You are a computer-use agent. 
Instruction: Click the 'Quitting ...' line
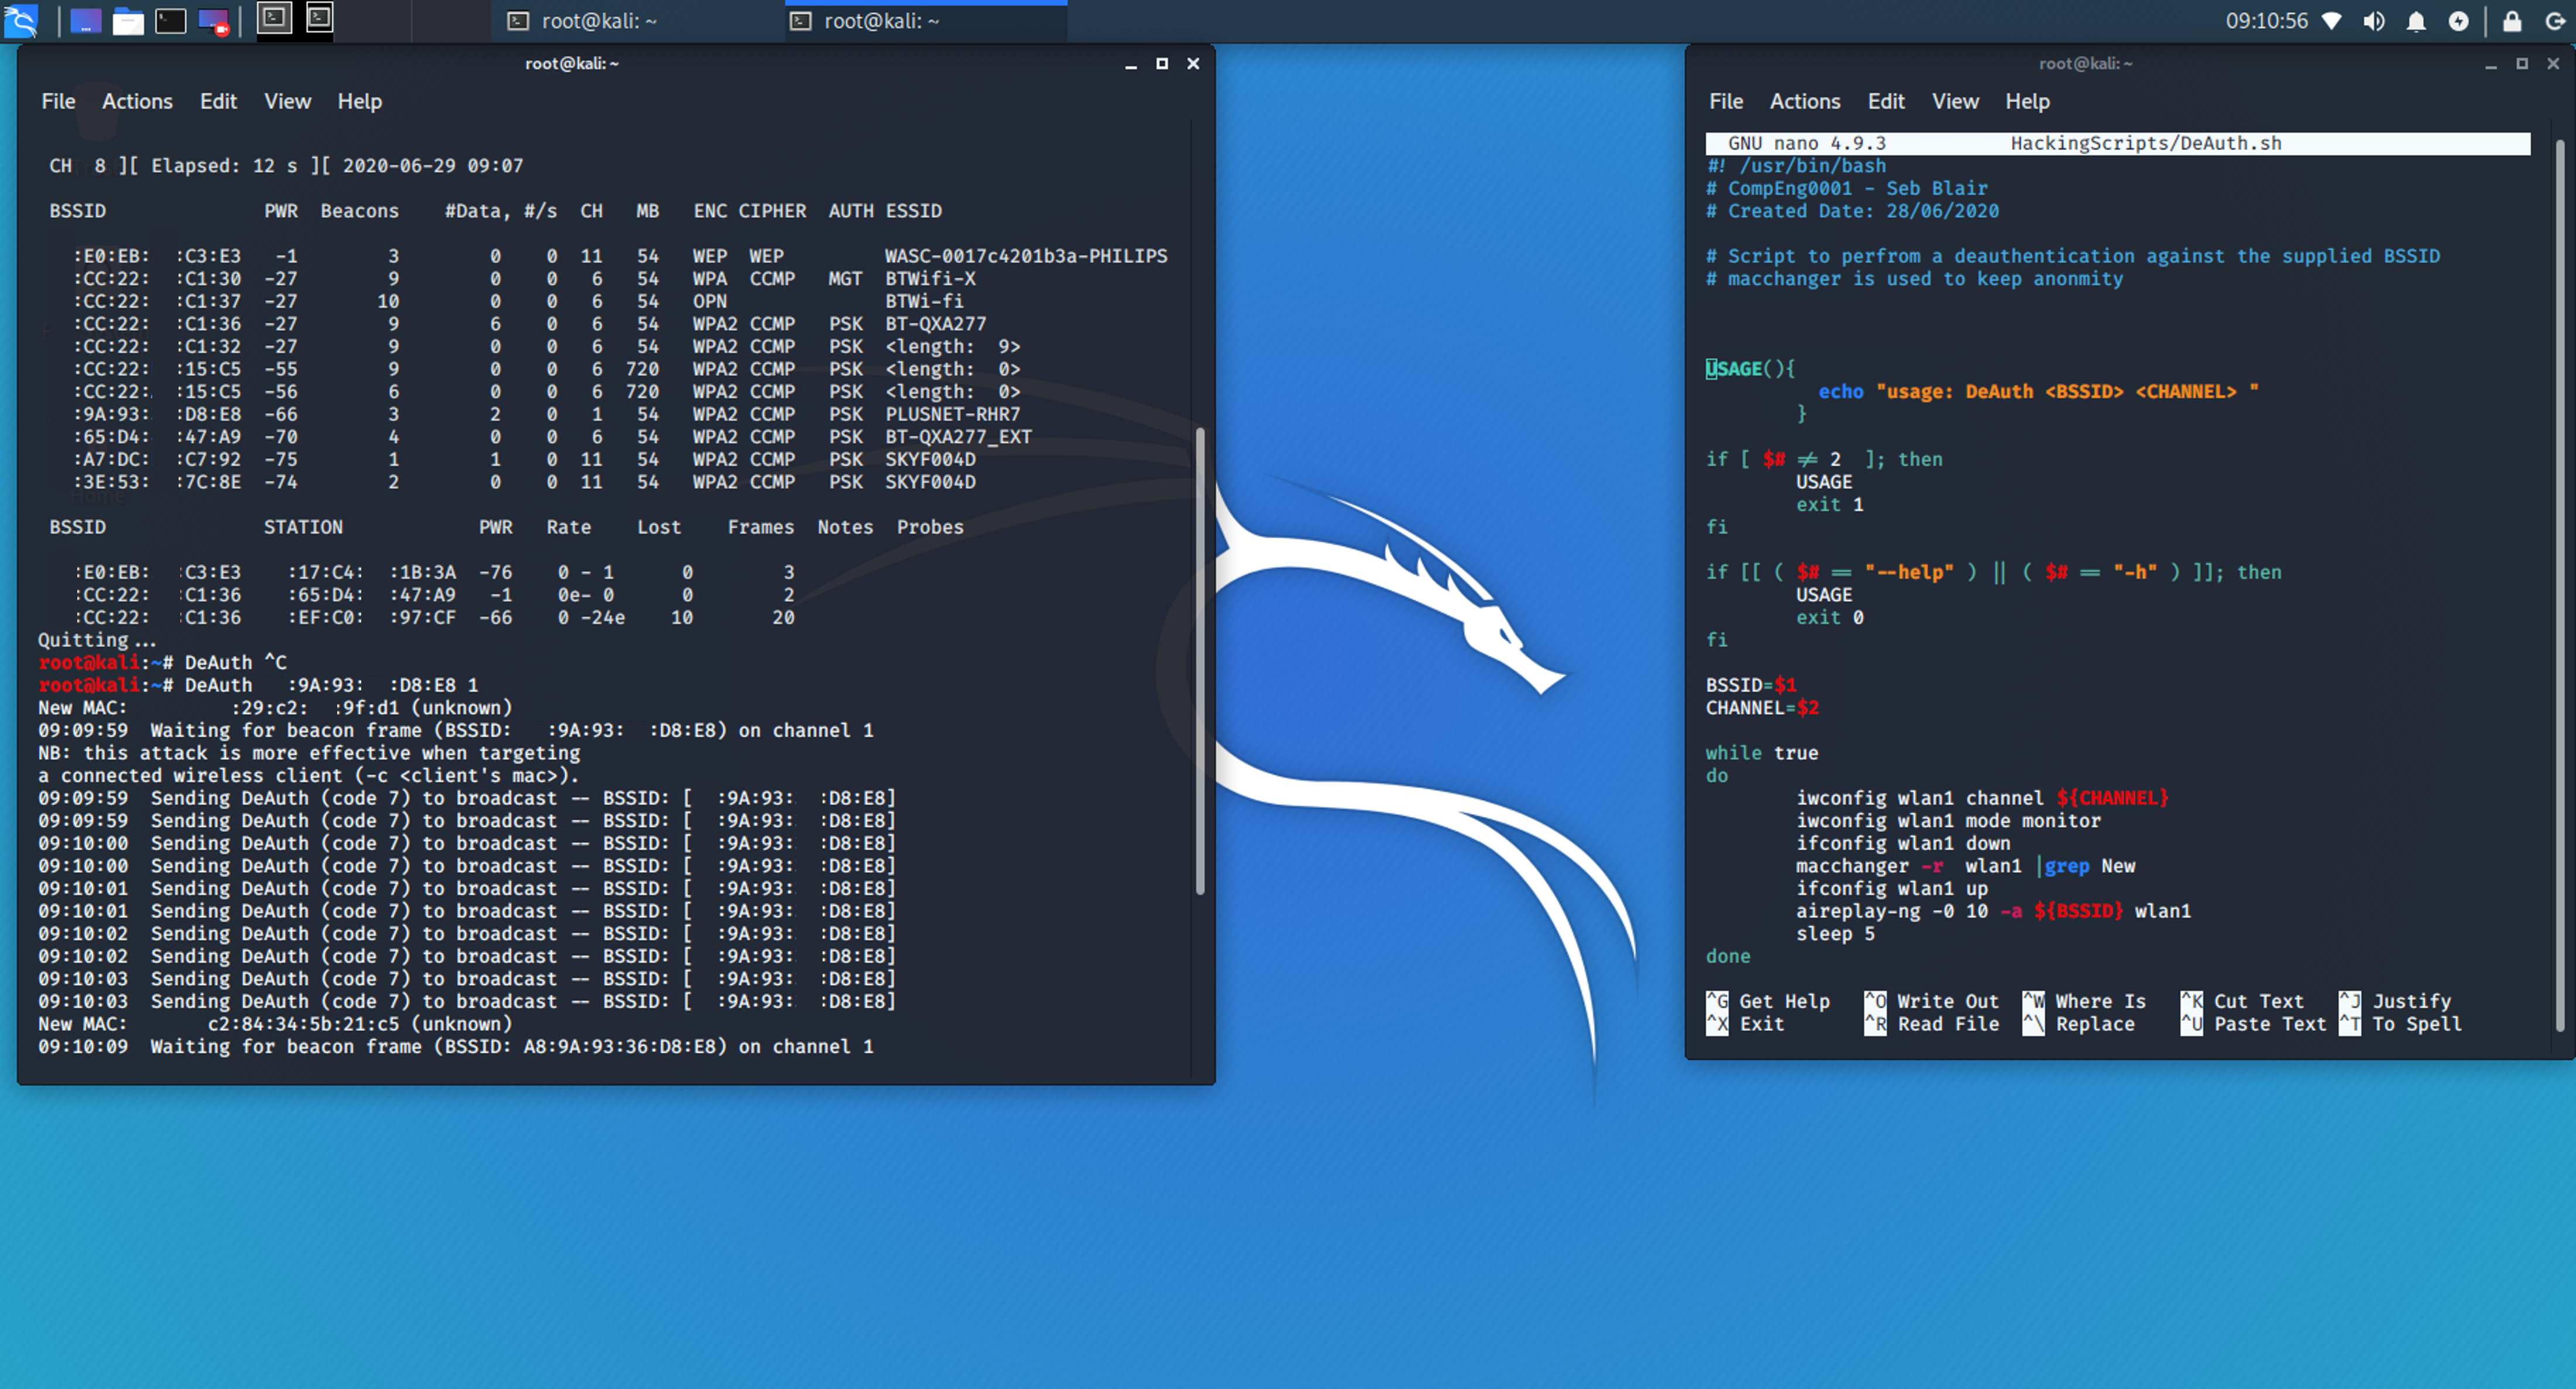click(x=97, y=640)
